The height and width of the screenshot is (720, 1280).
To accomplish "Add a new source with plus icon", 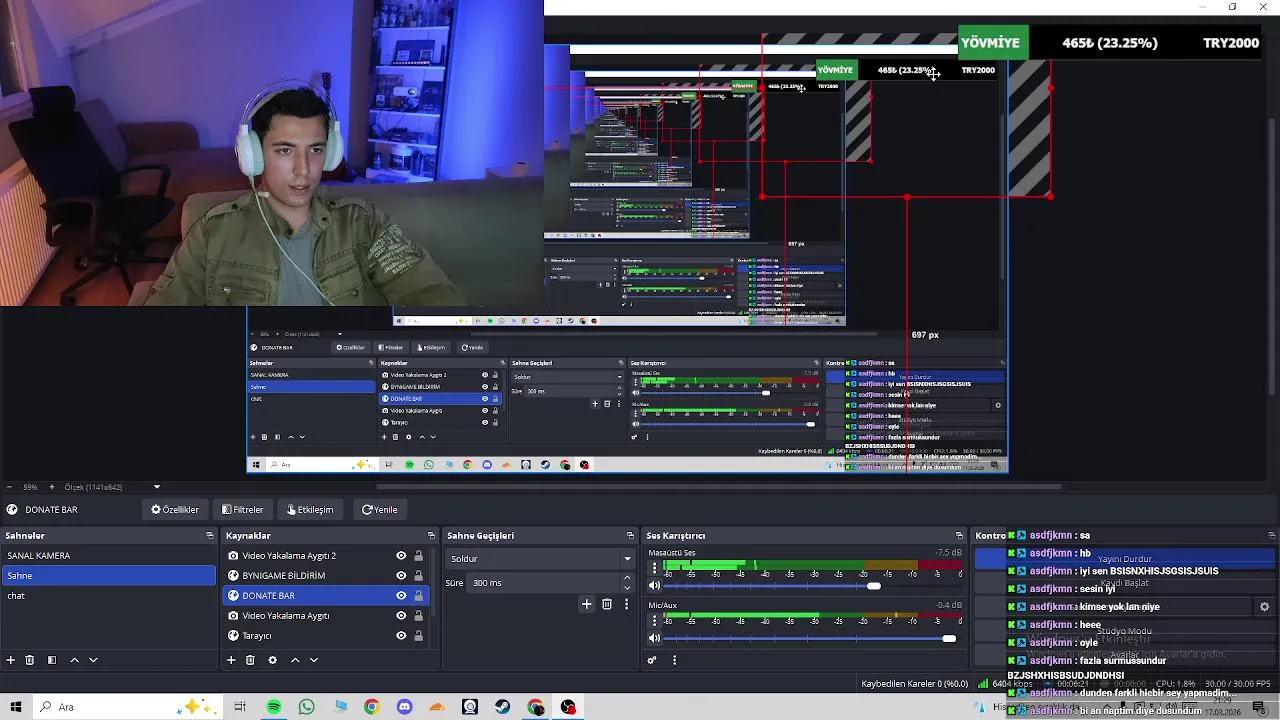I will point(231,660).
